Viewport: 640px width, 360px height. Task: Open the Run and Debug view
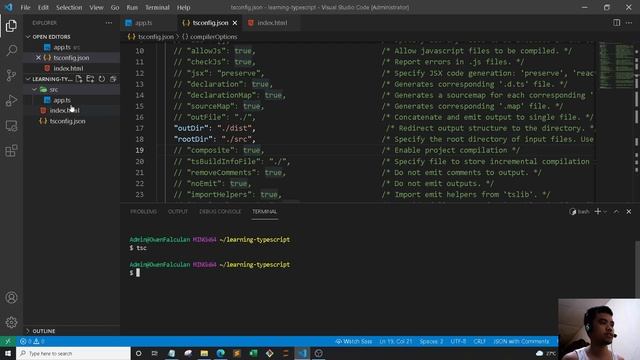point(11,100)
